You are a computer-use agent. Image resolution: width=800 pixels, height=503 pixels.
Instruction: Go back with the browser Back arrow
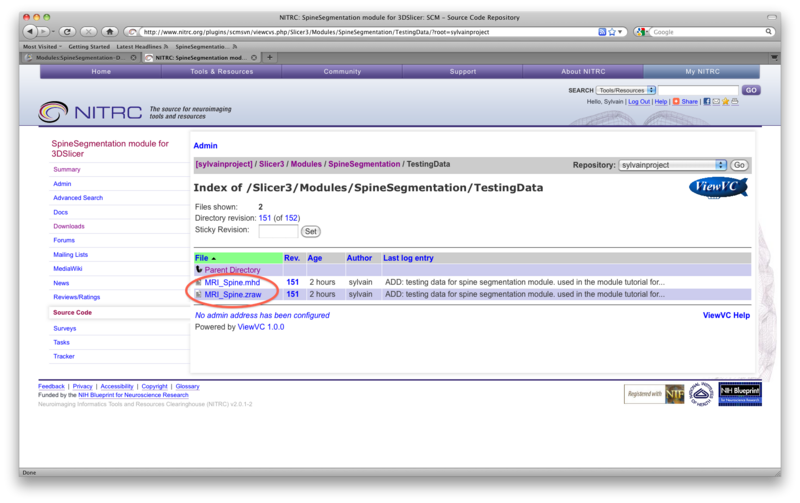[30, 32]
